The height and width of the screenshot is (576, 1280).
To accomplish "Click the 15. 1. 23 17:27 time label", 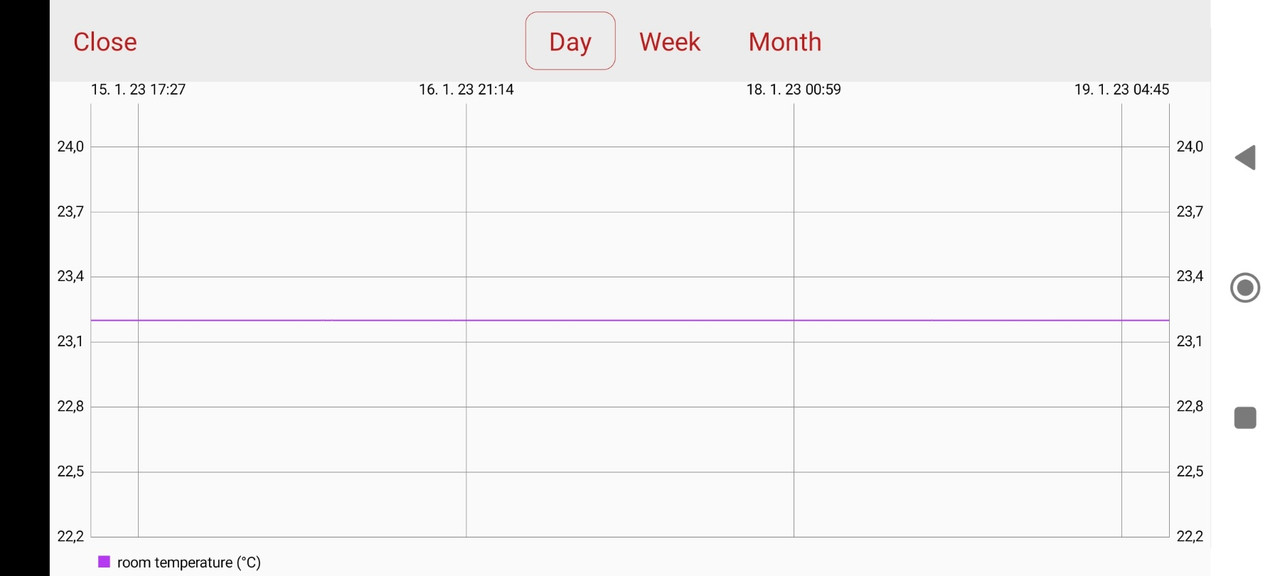I will pos(138,90).
